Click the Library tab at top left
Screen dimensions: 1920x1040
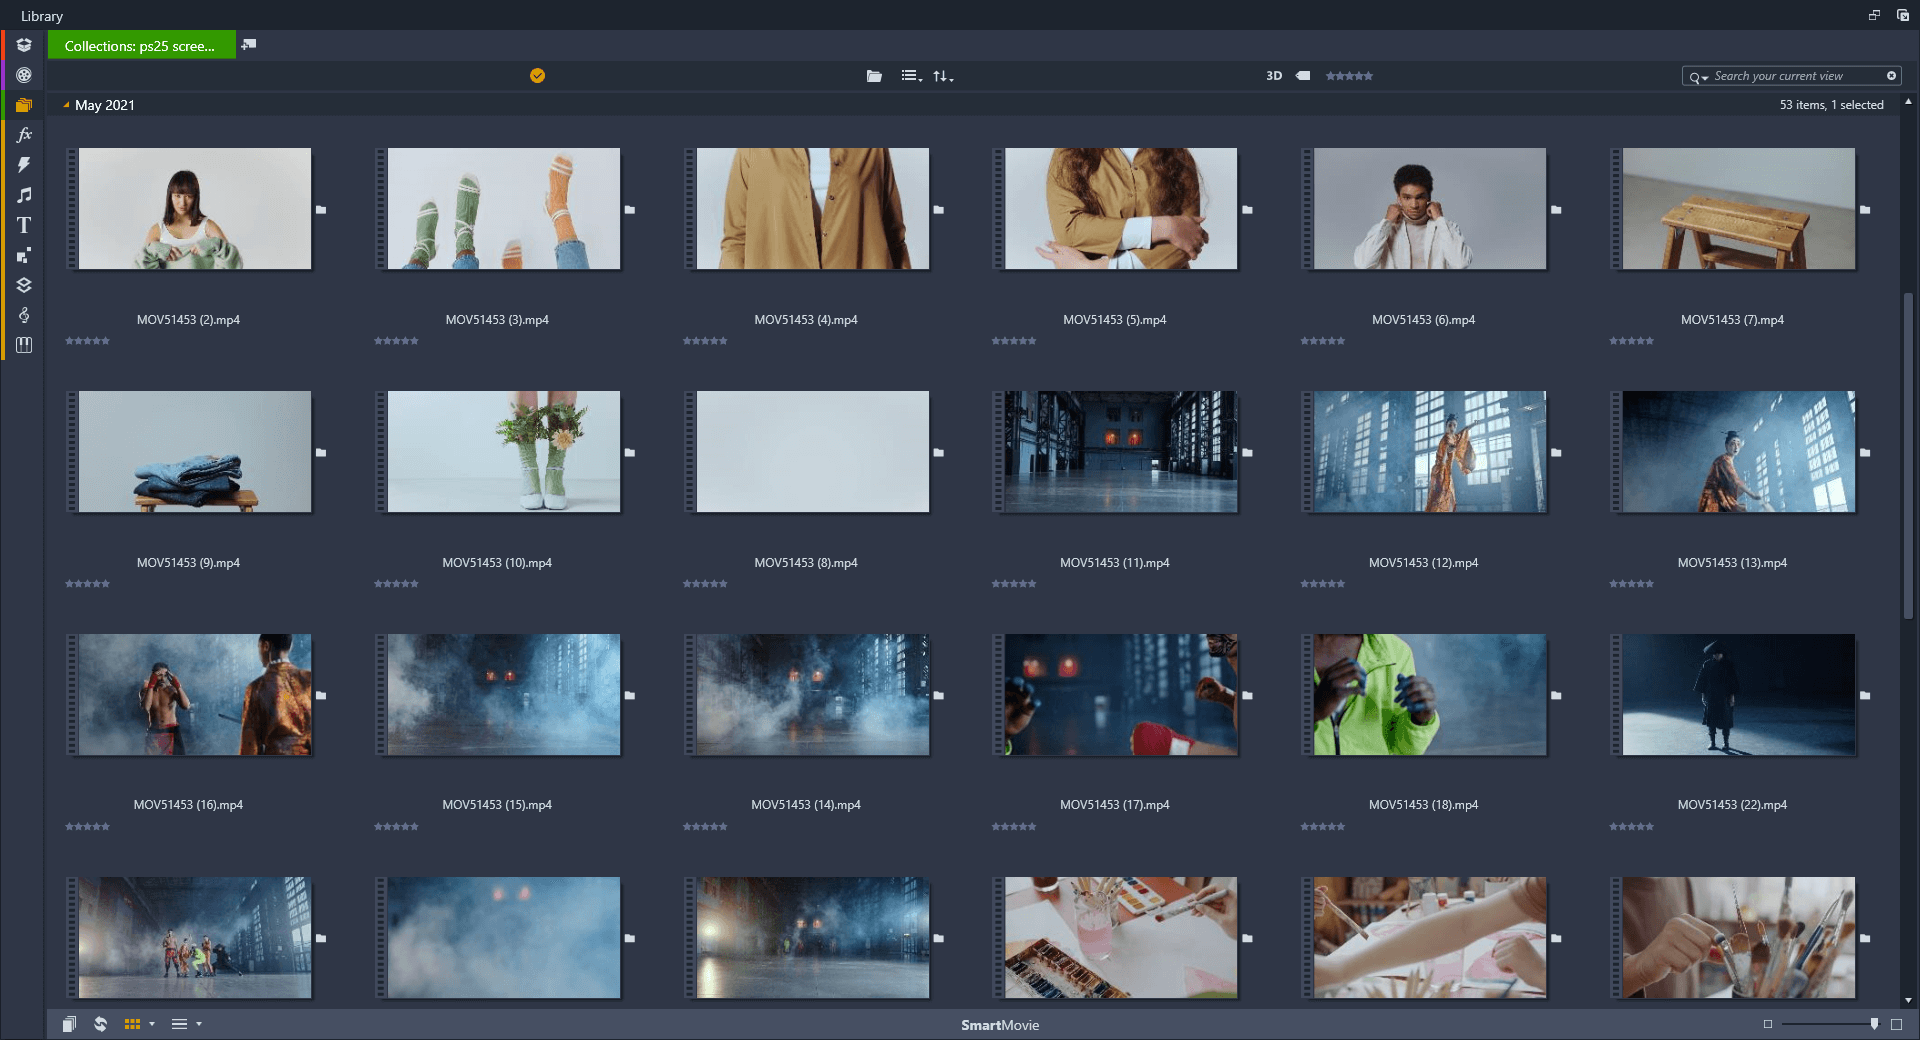coord(41,15)
